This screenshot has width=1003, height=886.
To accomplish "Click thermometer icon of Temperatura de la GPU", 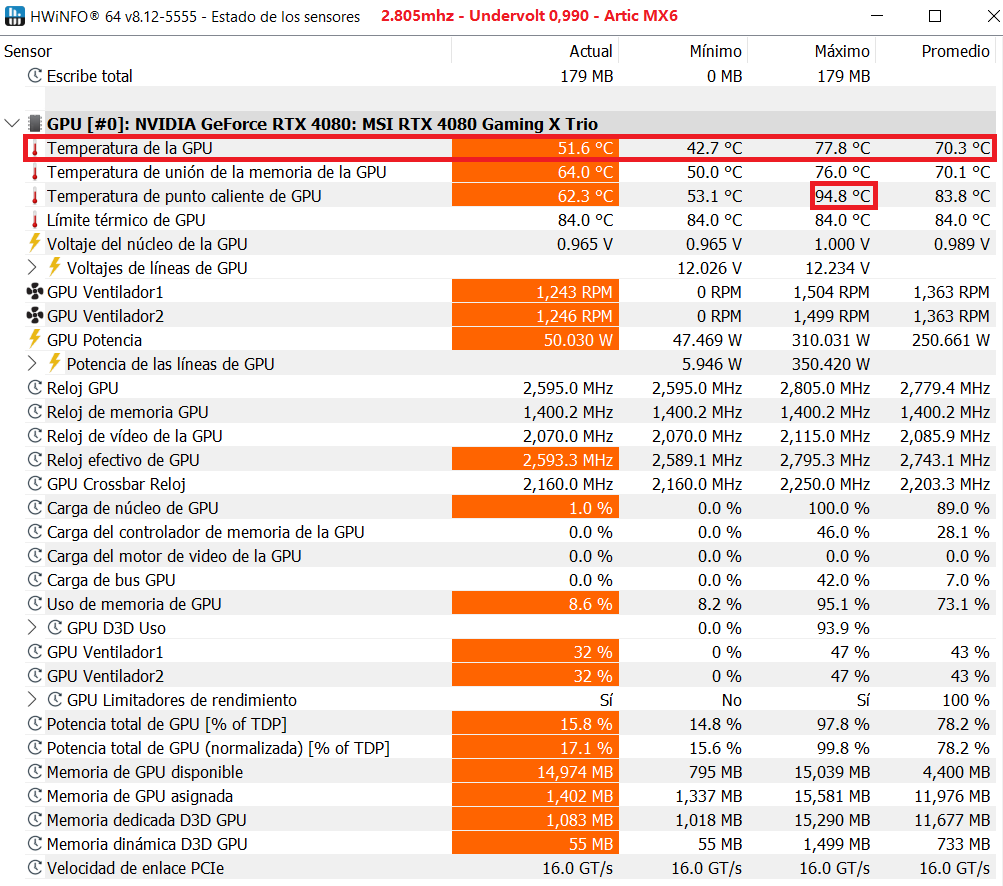I will click(35, 148).
